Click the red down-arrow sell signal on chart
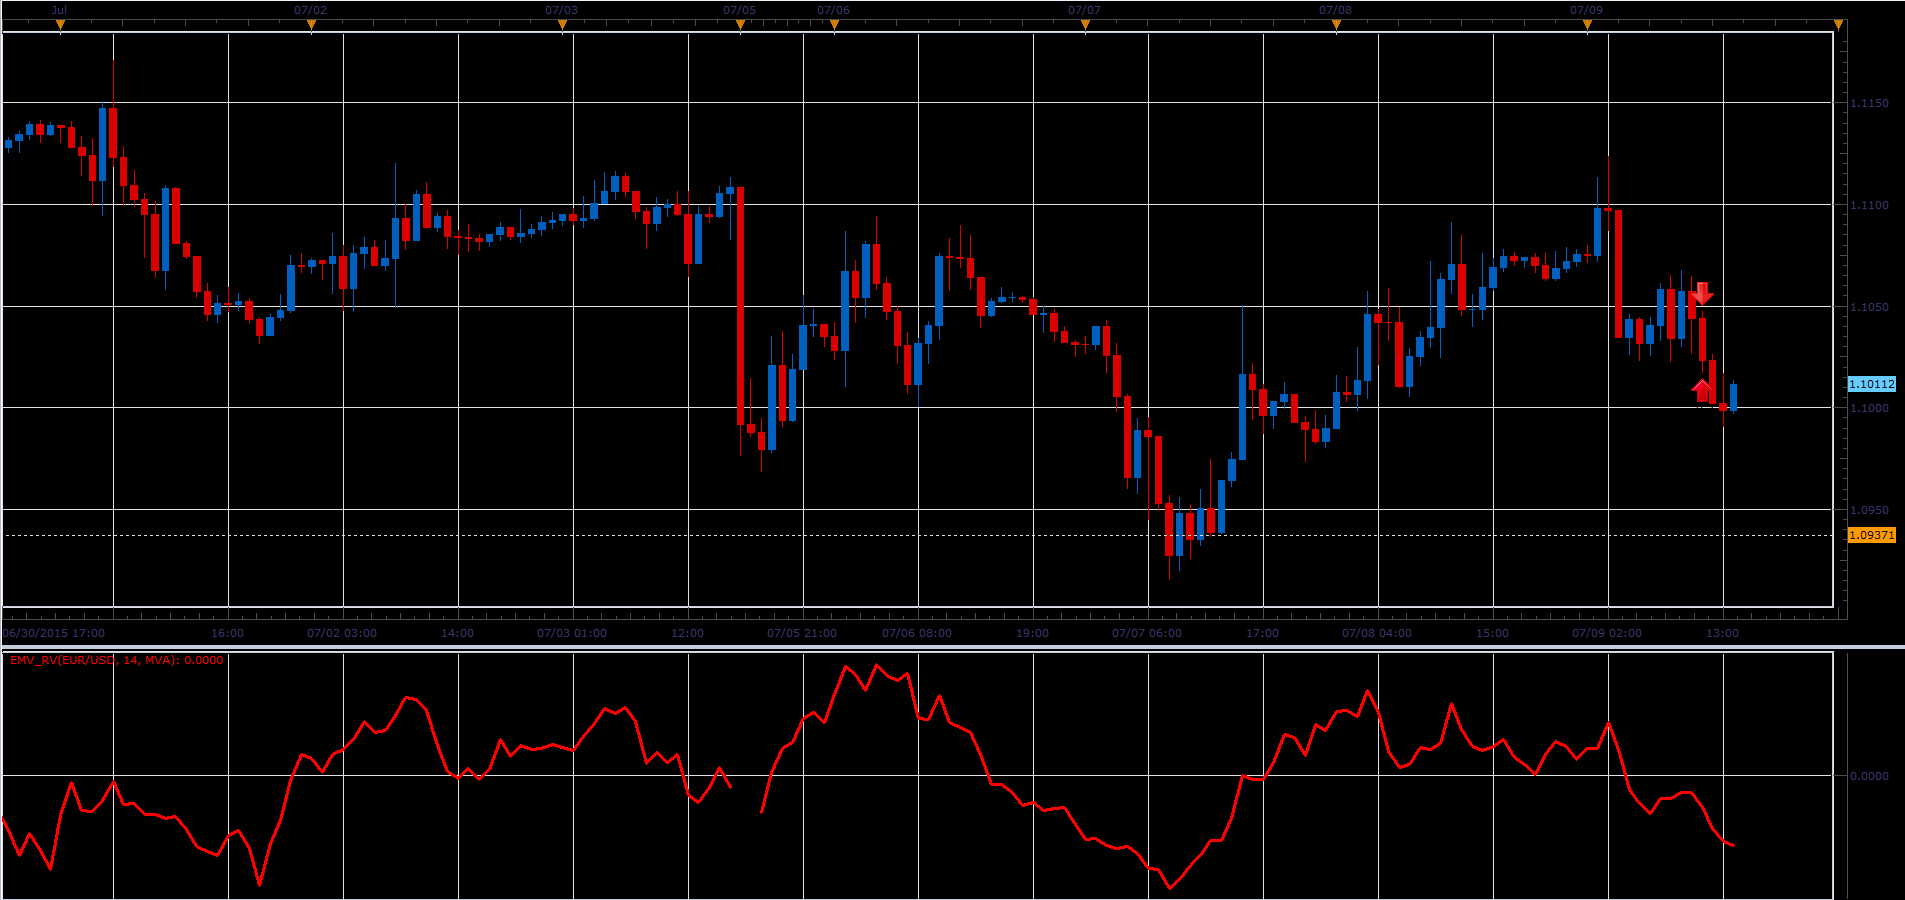This screenshot has width=1905, height=900. [x=1702, y=293]
